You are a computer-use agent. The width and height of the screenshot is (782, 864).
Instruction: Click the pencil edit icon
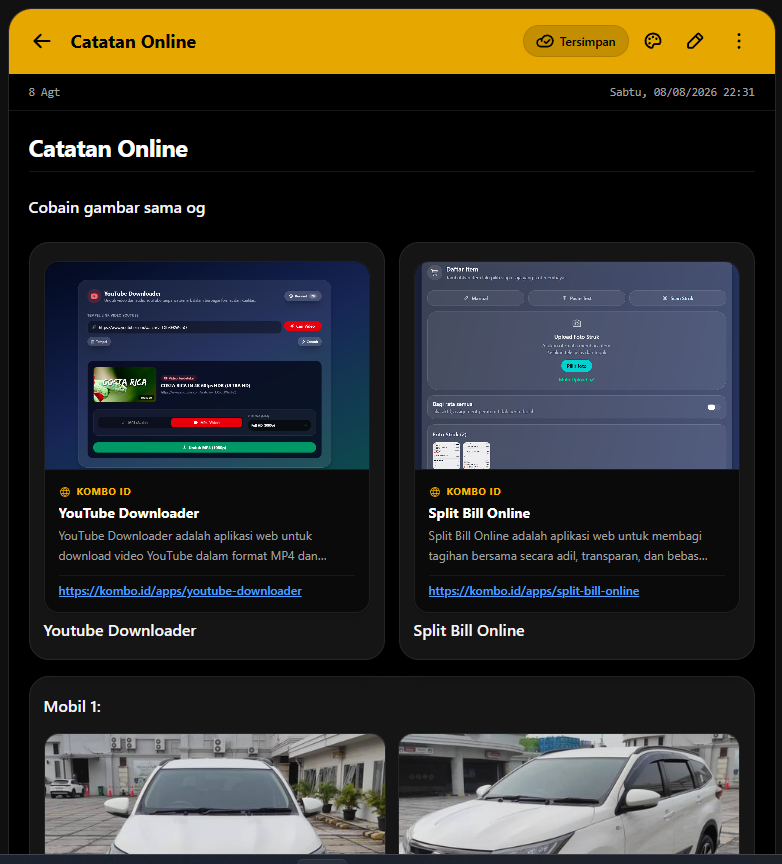[695, 41]
